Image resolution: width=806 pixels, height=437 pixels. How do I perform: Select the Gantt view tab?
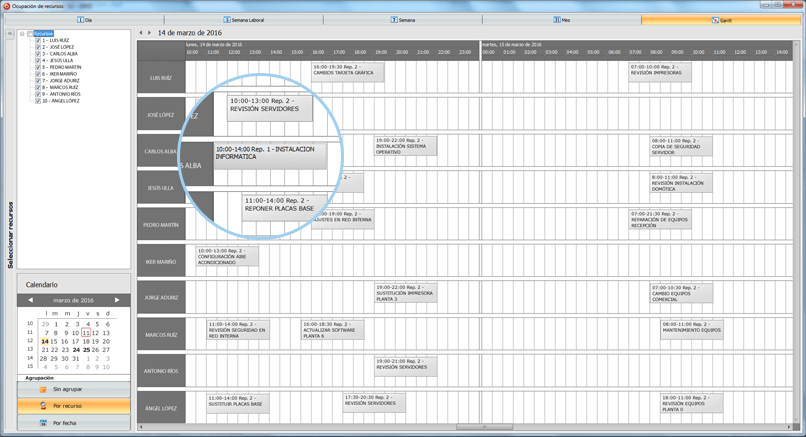[x=719, y=20]
